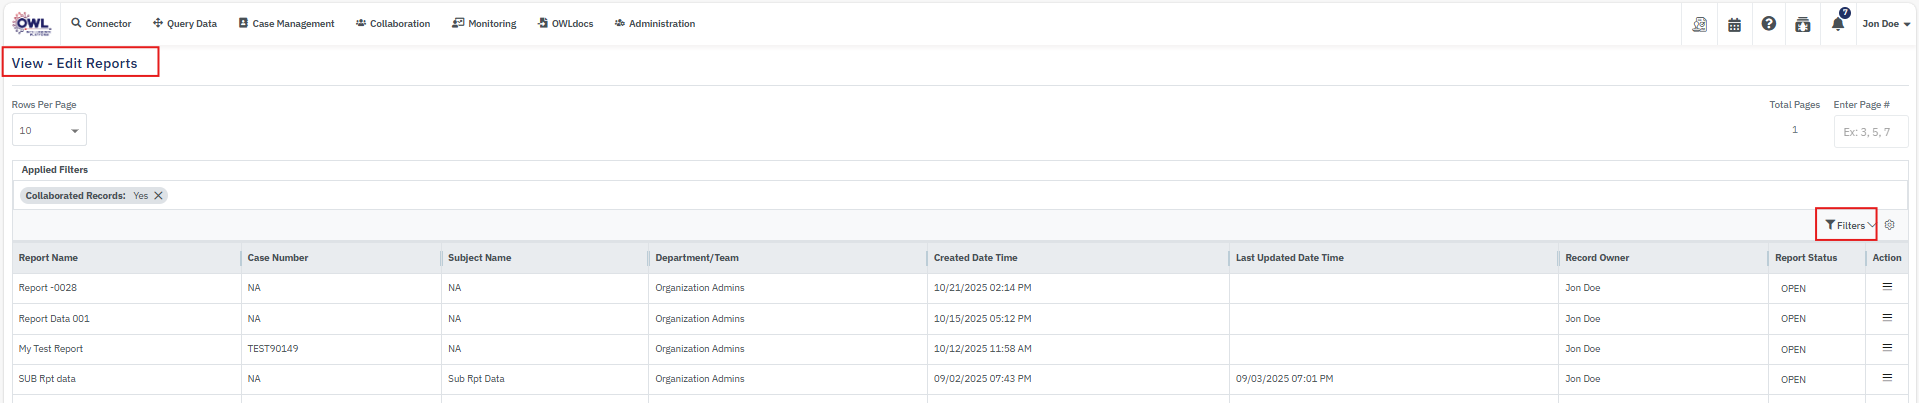1919x403 pixels.
Task: Sort by Report Name column header
Action: click(x=48, y=258)
